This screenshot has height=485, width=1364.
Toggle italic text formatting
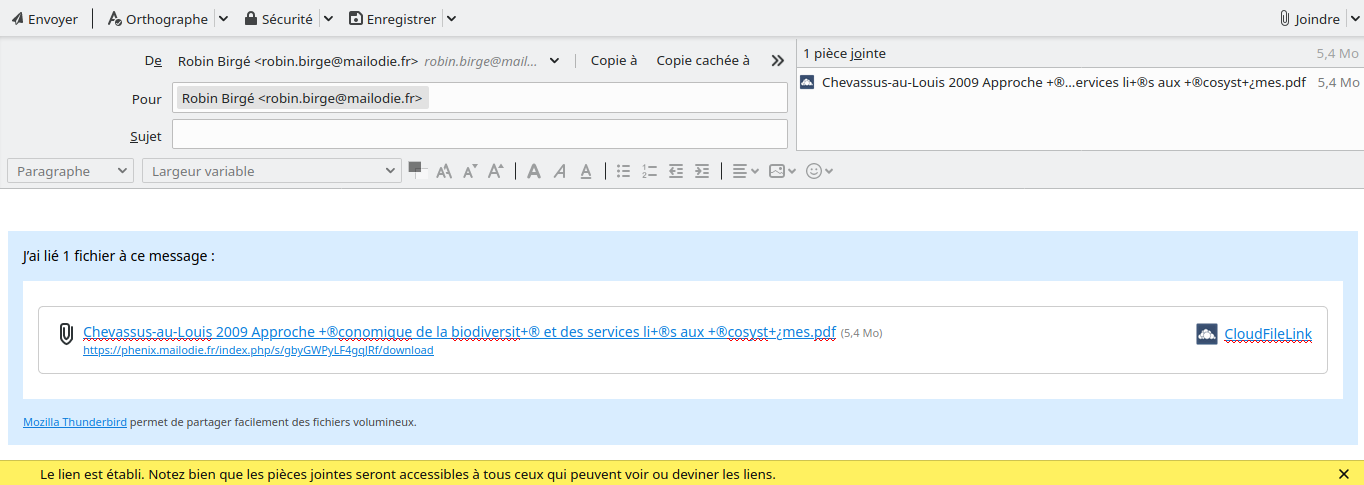(561, 171)
